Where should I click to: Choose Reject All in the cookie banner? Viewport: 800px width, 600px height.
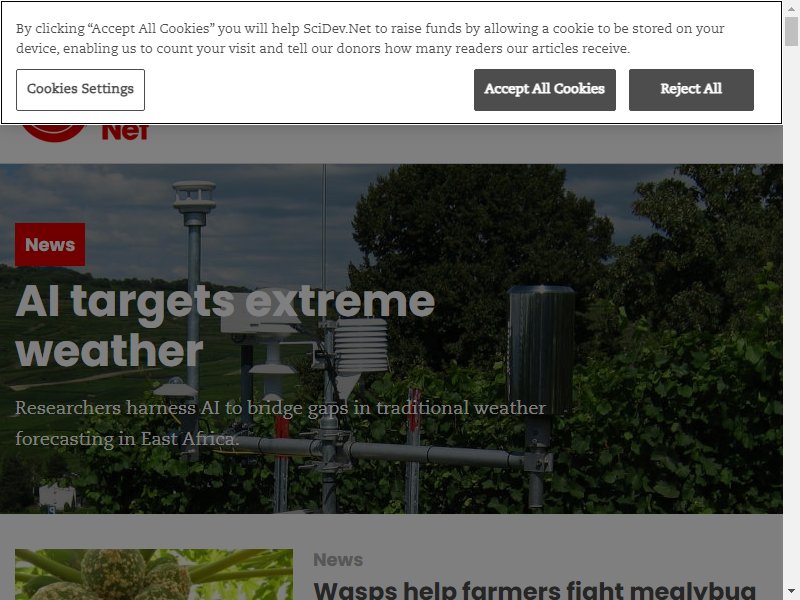(x=691, y=90)
